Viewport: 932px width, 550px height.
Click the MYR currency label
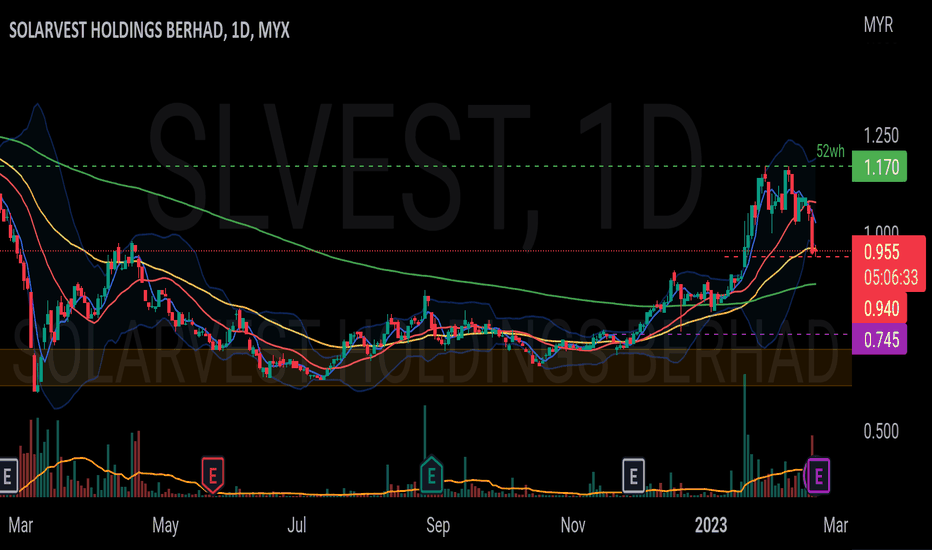pos(878,25)
